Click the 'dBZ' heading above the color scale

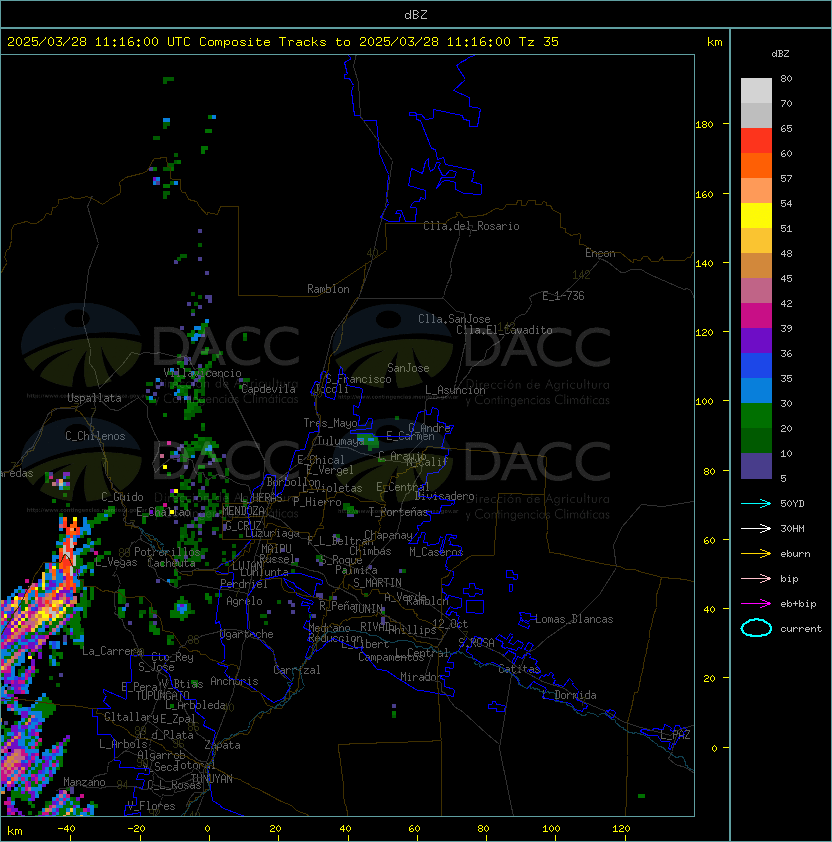780,54
